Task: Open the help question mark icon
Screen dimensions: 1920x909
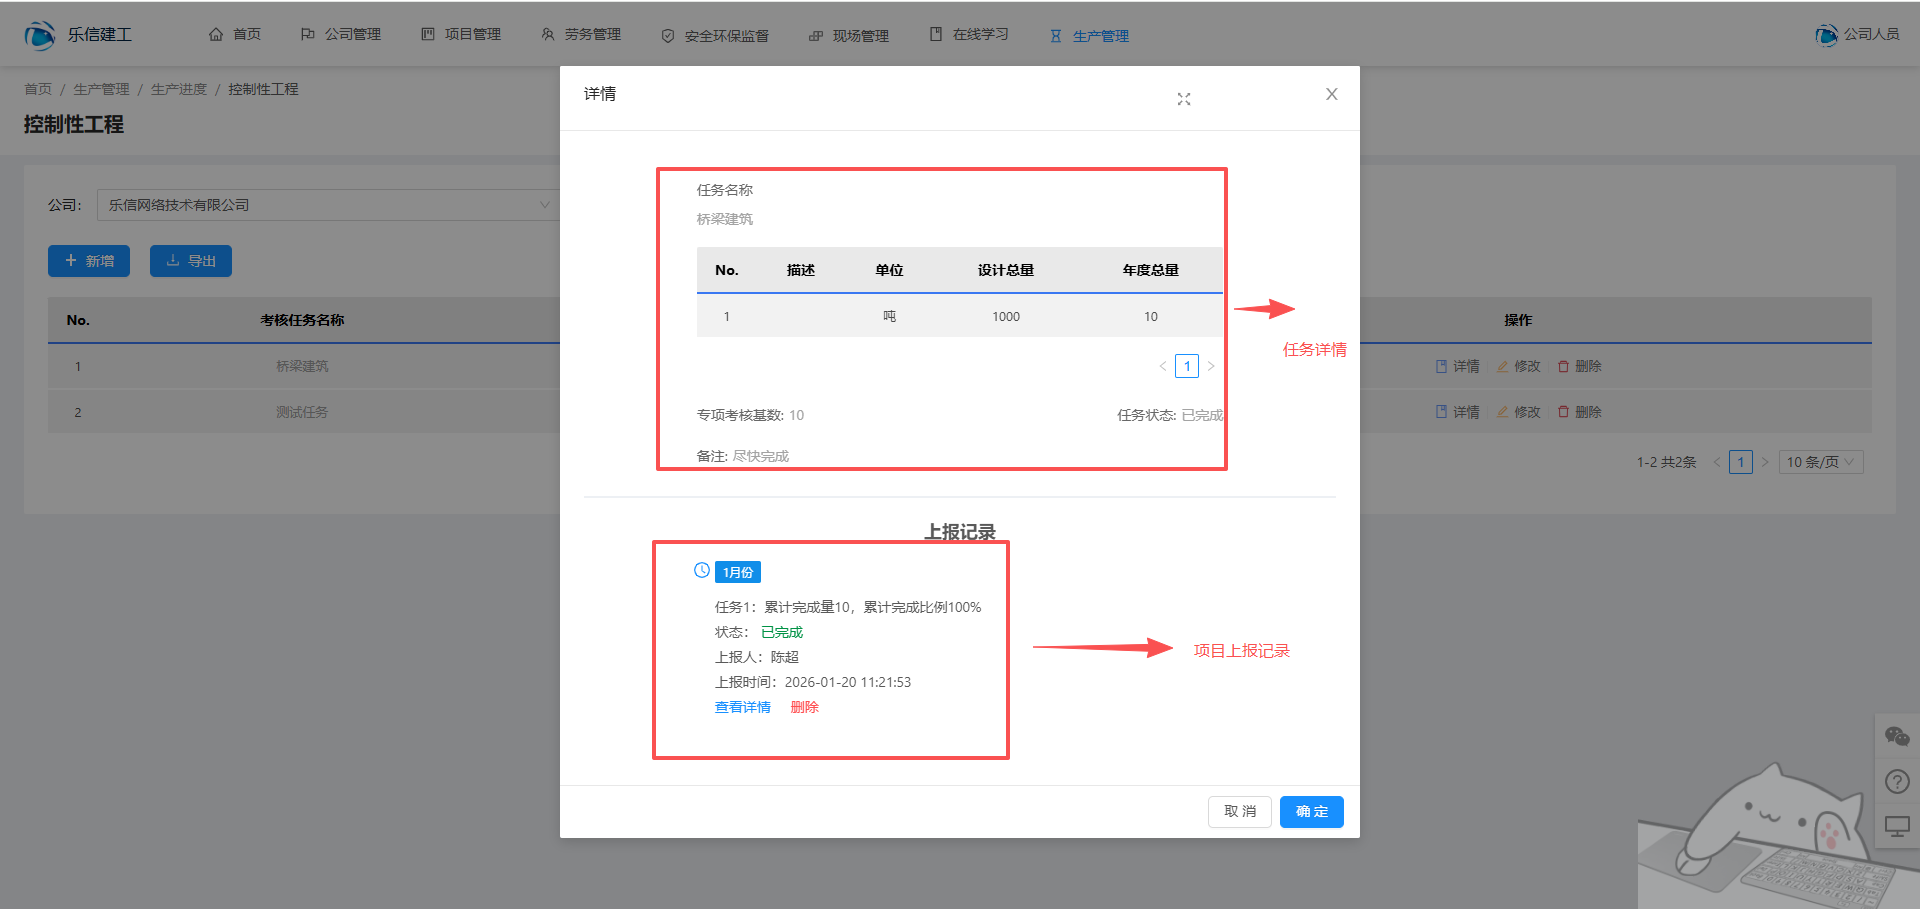Action: click(x=1897, y=782)
